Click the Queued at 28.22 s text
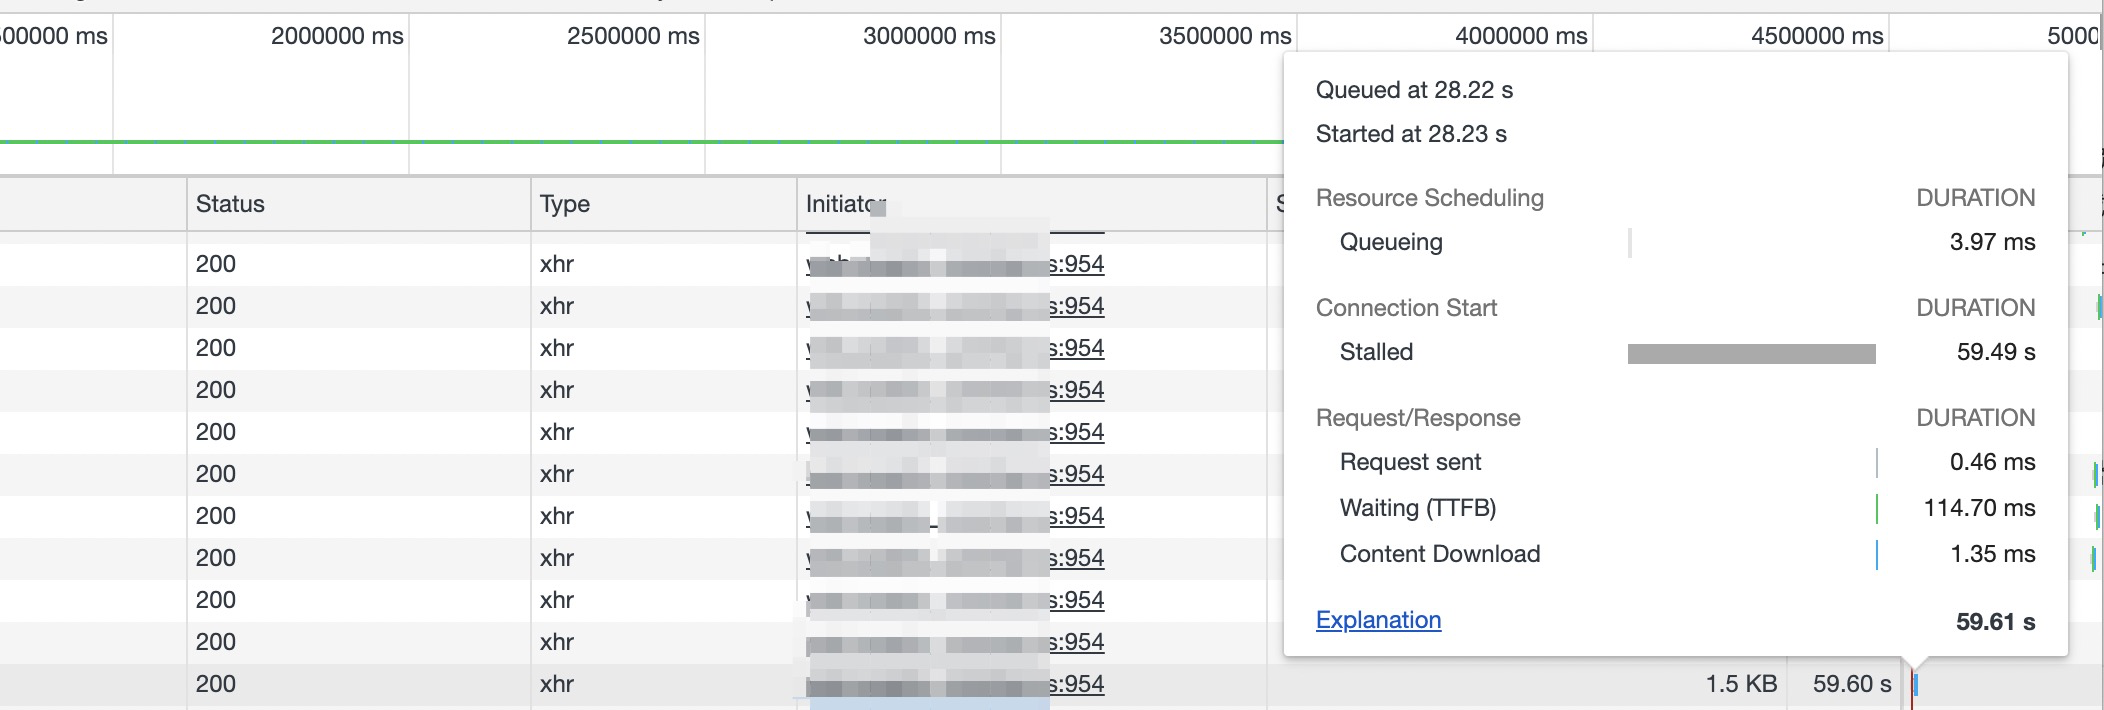The image size is (2104, 710). [1414, 90]
